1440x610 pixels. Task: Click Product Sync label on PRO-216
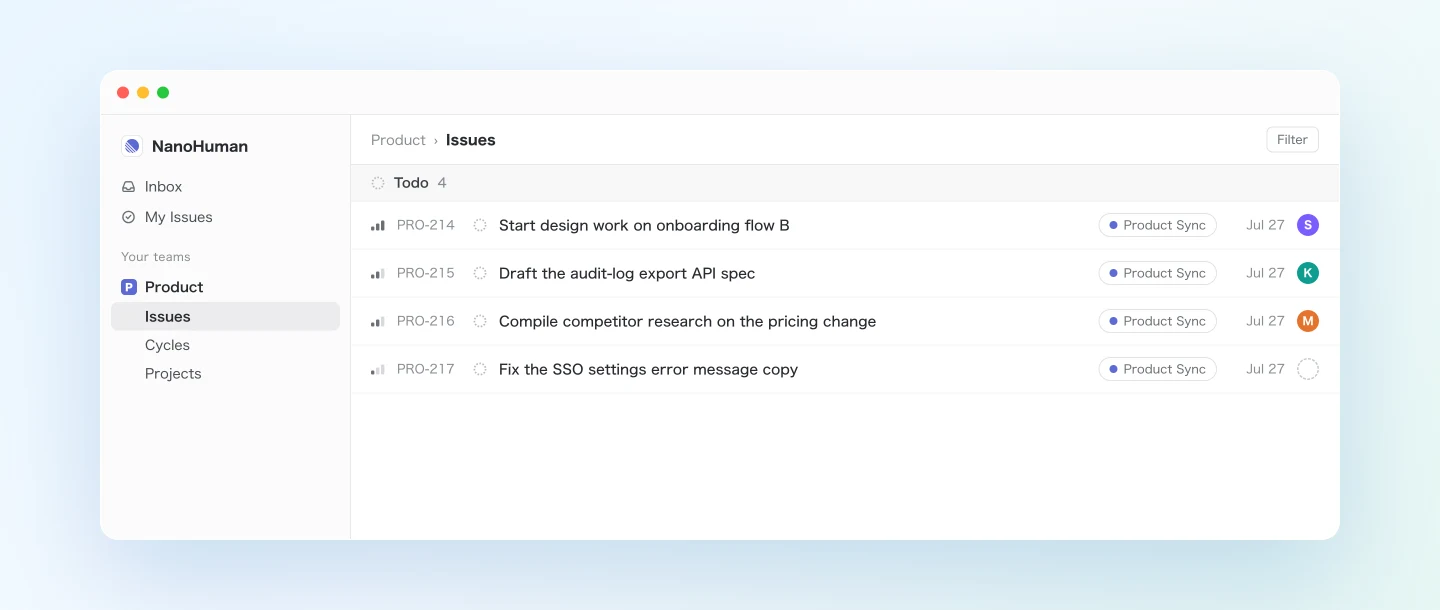(1158, 321)
